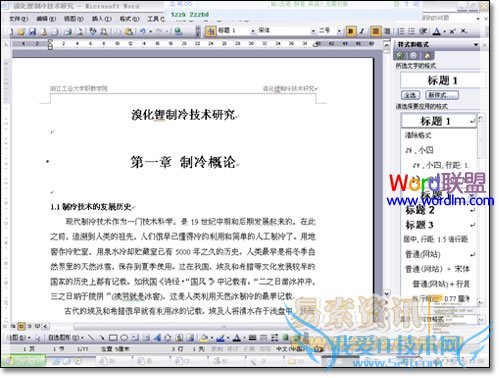Apply the 居中, 行距 1.5 倍行距 format
500x378 pixels.
click(x=436, y=239)
